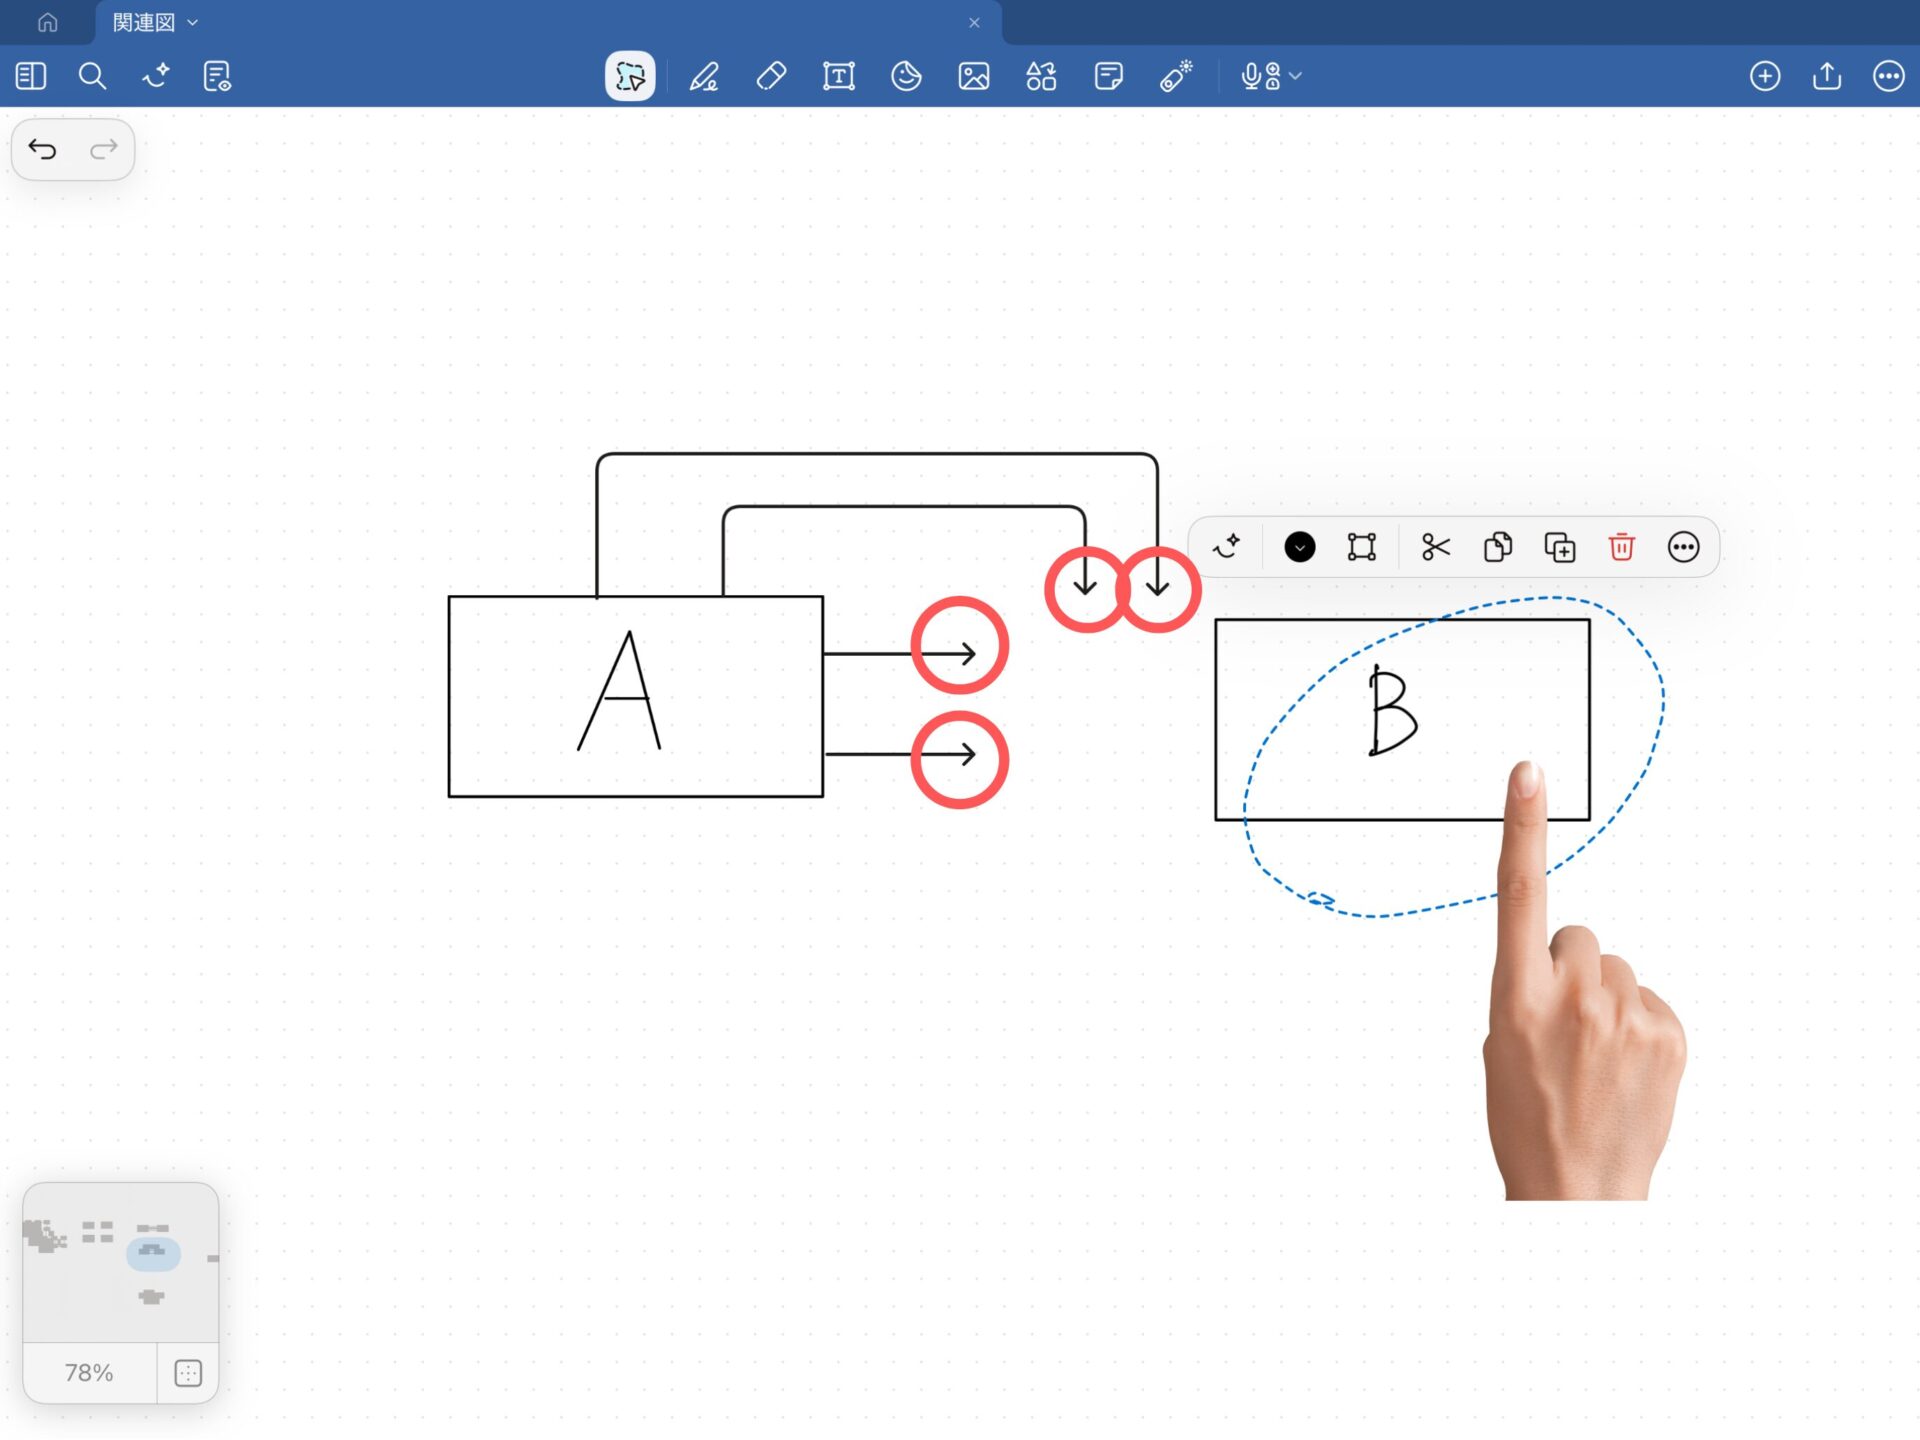Image resolution: width=1920 pixels, height=1440 pixels.
Task: Toggle the canvas fit view button
Action: click(188, 1373)
